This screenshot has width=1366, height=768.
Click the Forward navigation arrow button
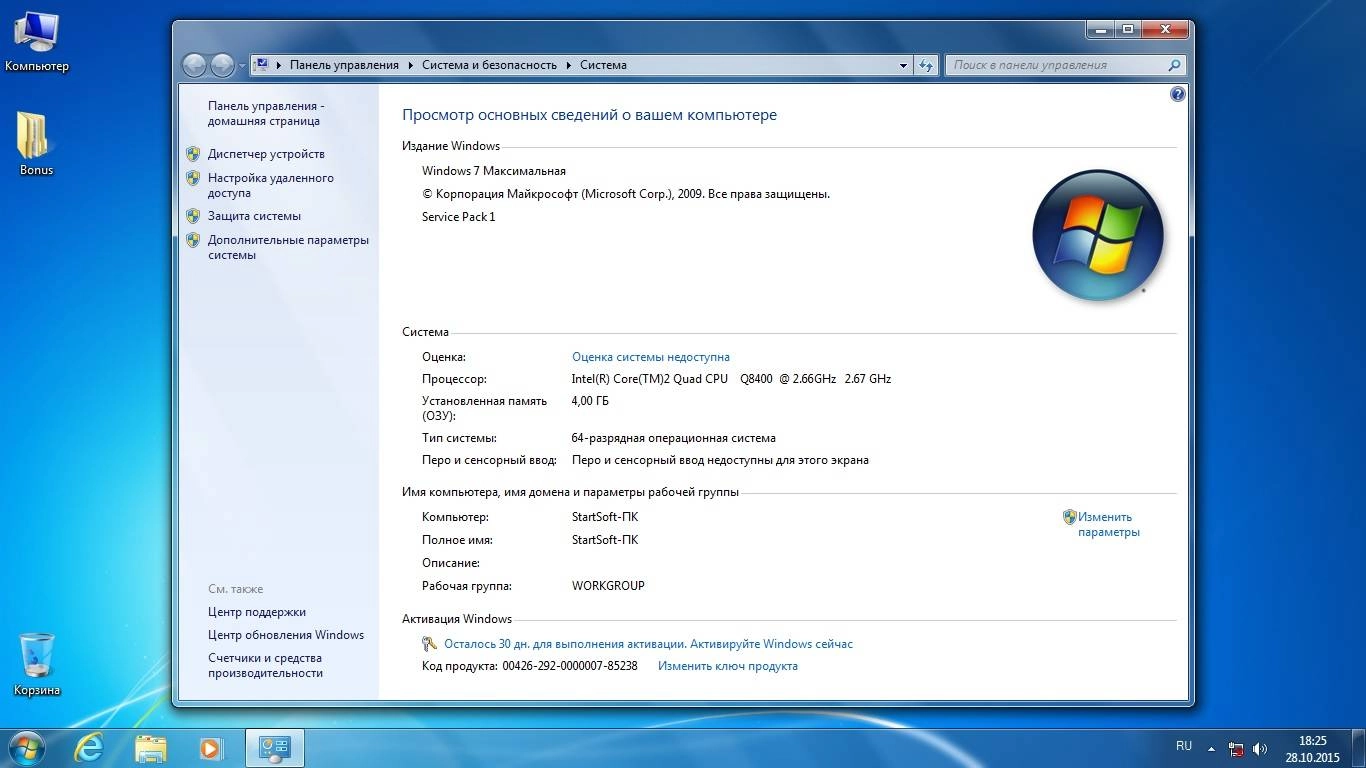(222, 65)
